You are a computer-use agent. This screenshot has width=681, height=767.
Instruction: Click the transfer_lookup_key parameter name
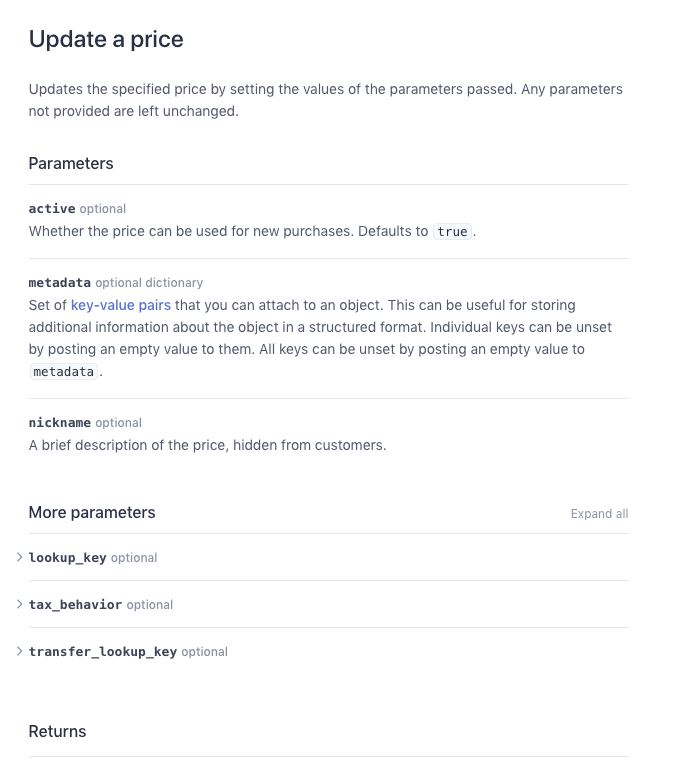point(102,652)
